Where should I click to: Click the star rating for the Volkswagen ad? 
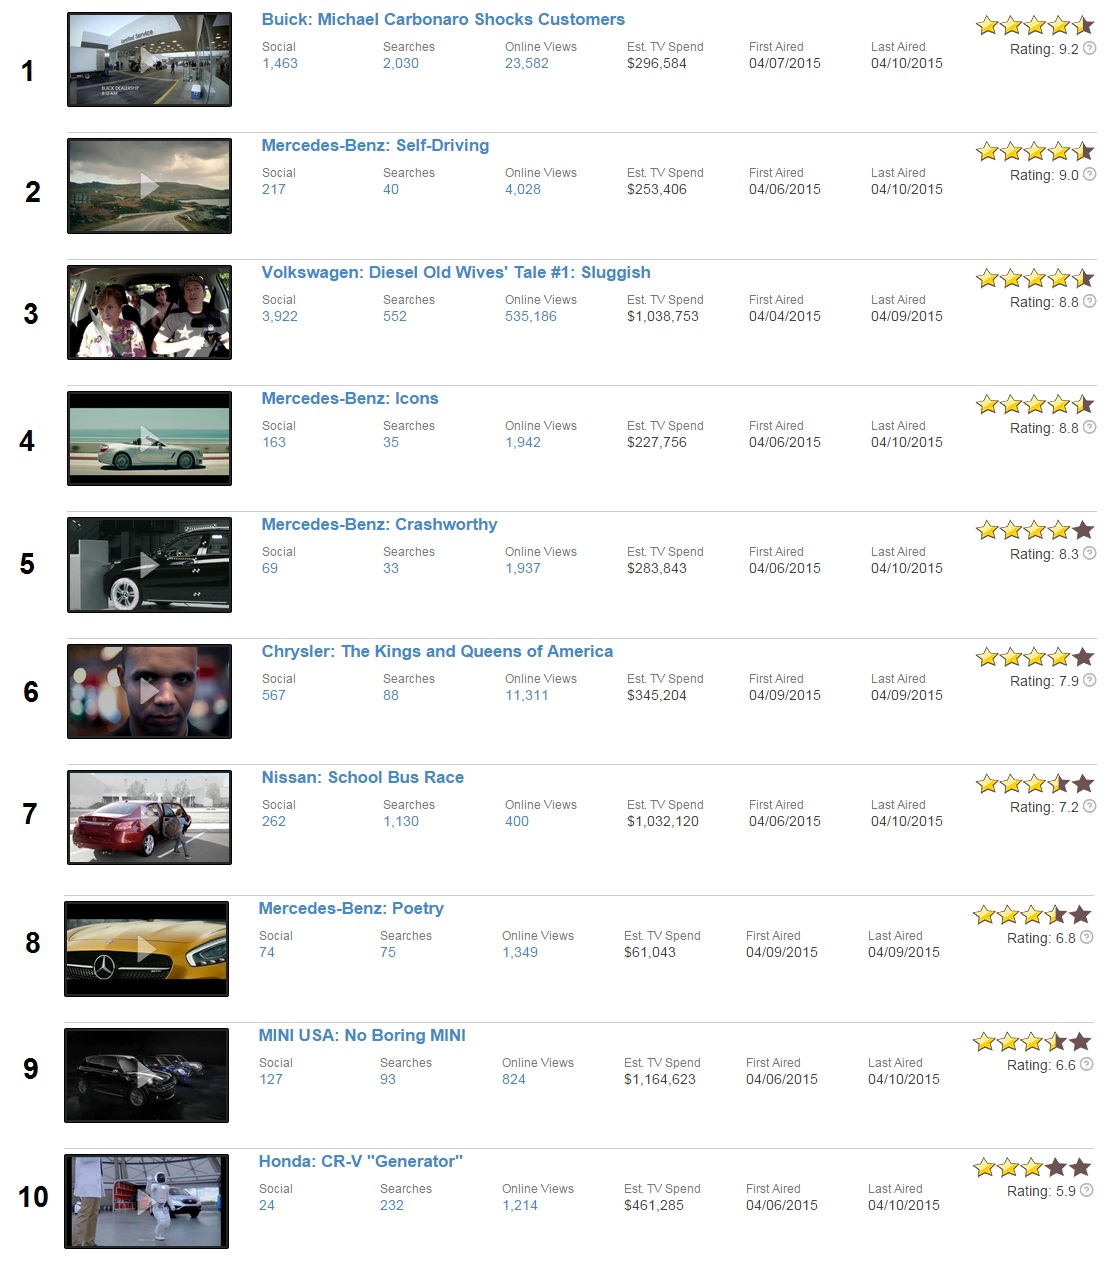tap(1035, 278)
